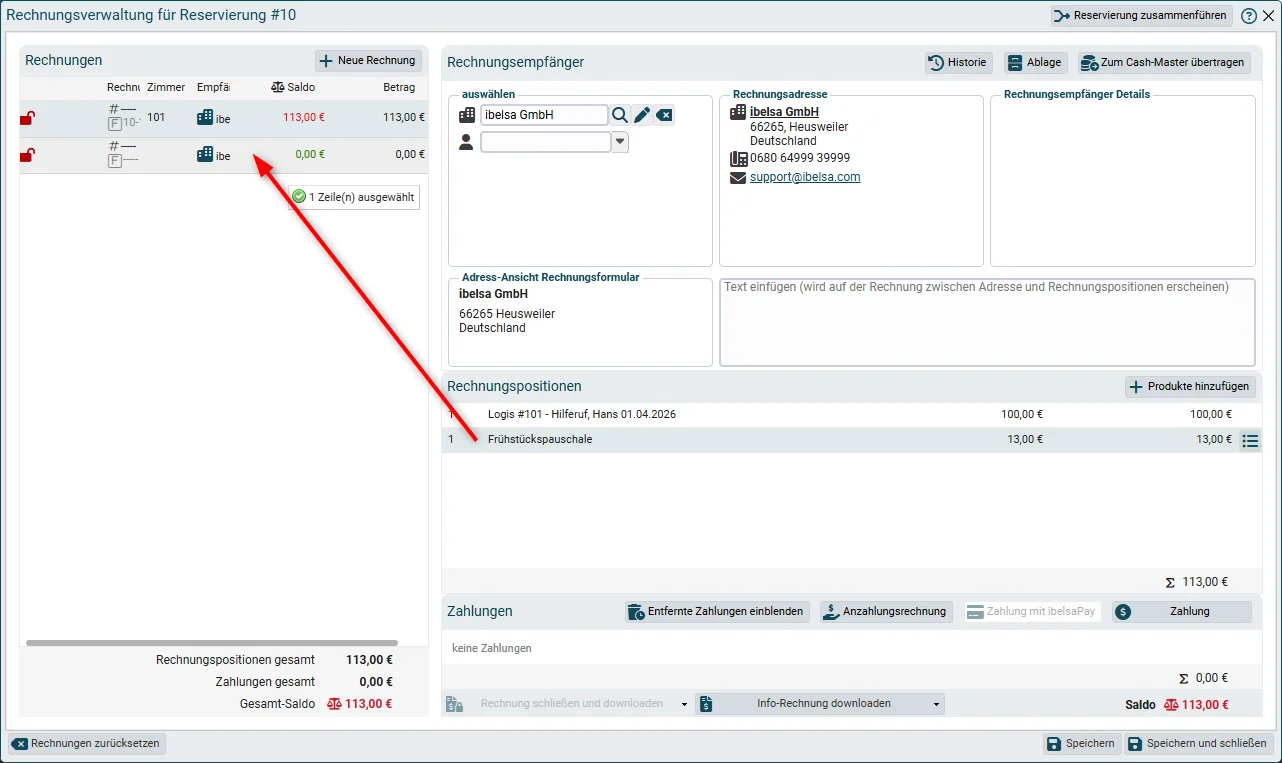Open the ibelsa GmbH address link

pyautogui.click(x=784, y=112)
